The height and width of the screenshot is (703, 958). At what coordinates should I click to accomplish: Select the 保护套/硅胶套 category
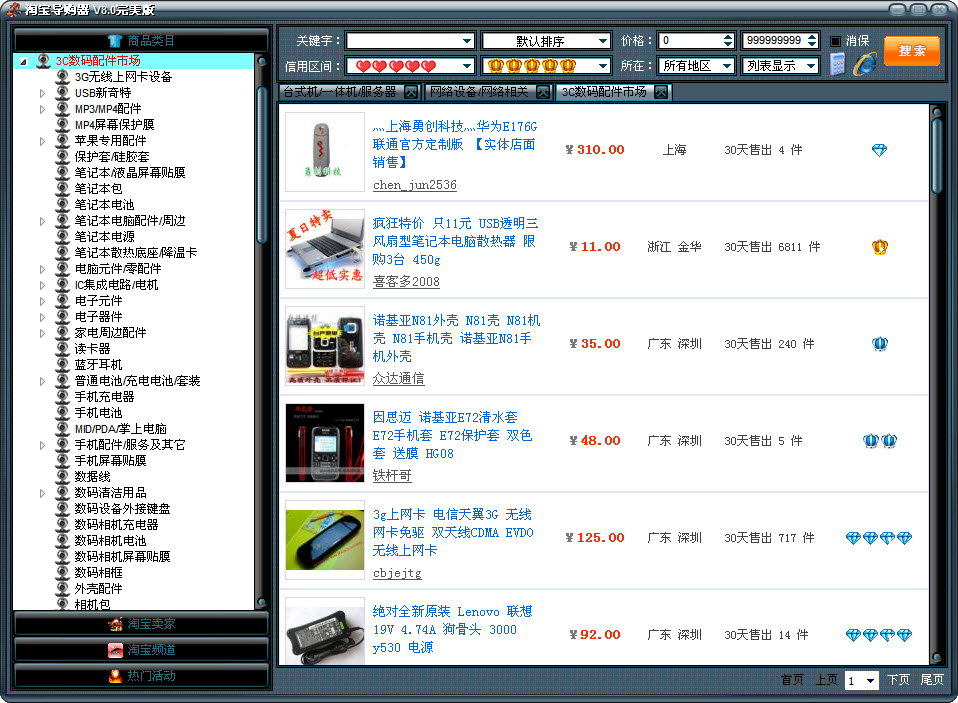(112, 157)
